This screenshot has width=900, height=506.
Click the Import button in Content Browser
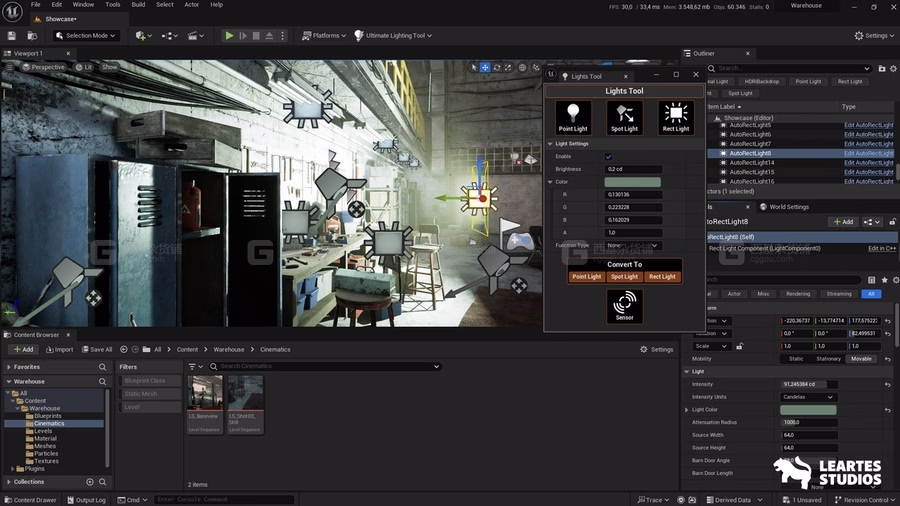coord(60,349)
